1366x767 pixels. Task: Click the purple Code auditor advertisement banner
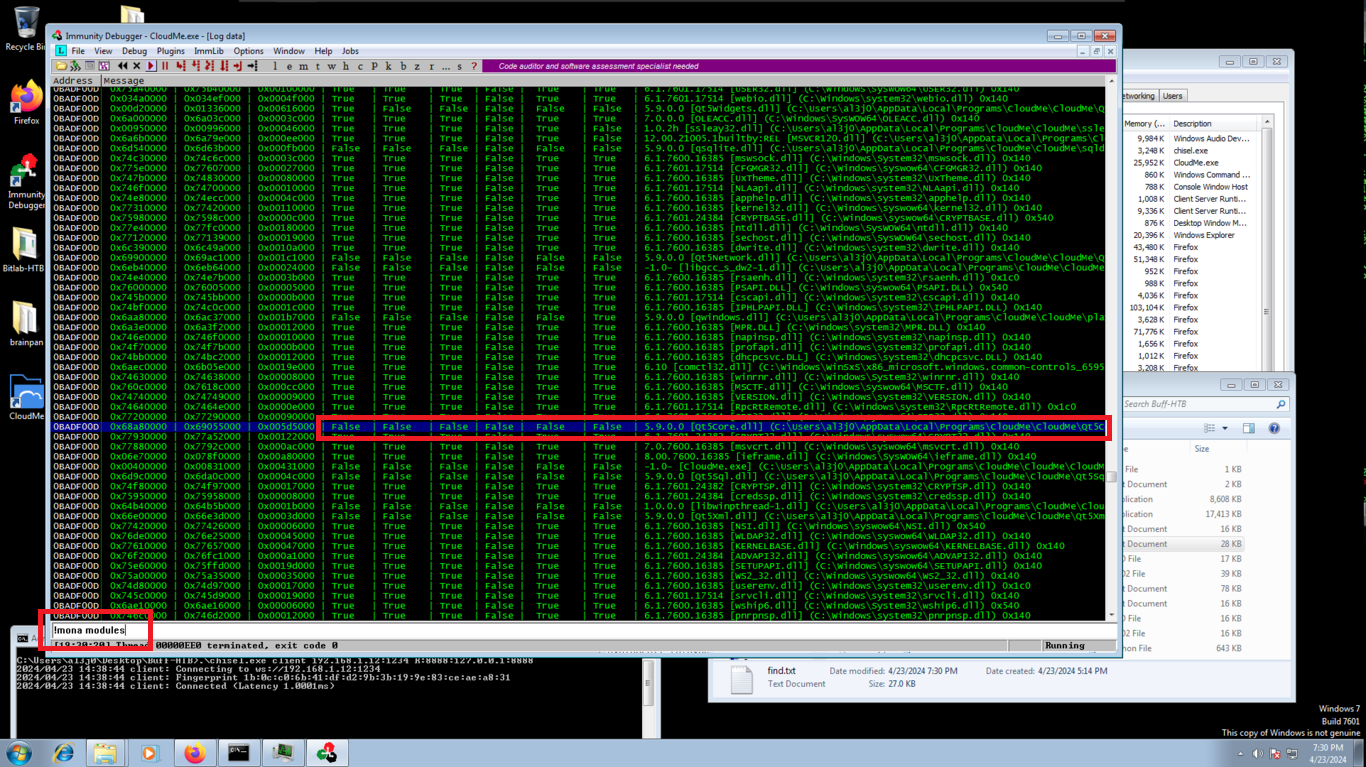click(800, 66)
